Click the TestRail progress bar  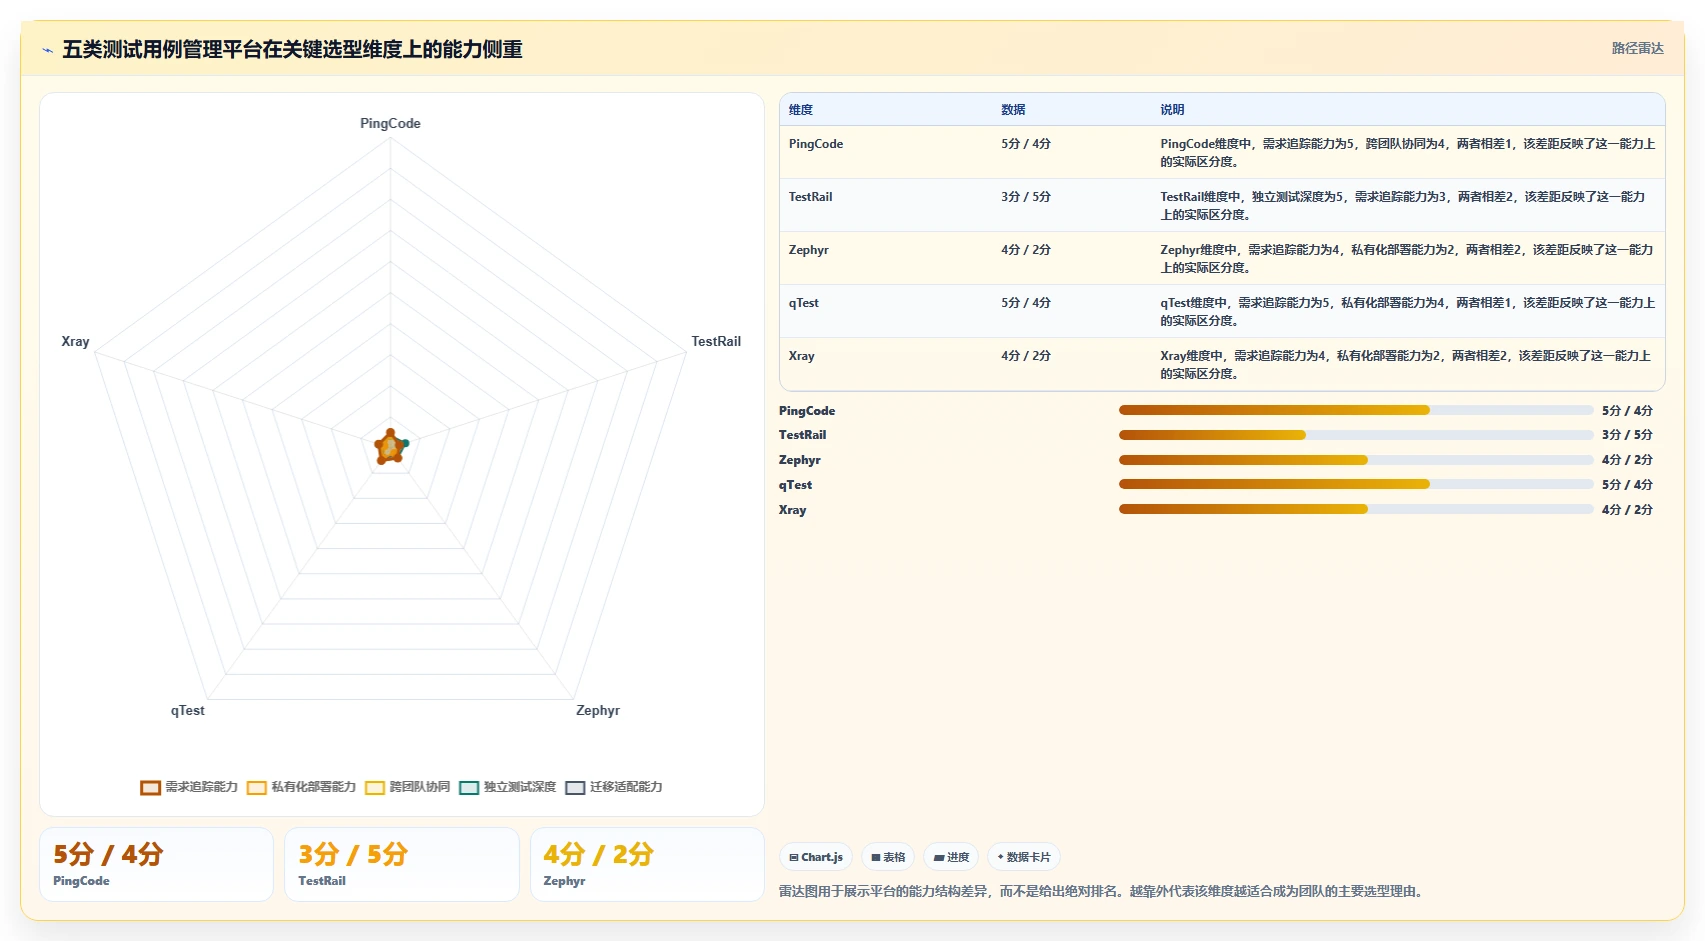[1356, 435]
